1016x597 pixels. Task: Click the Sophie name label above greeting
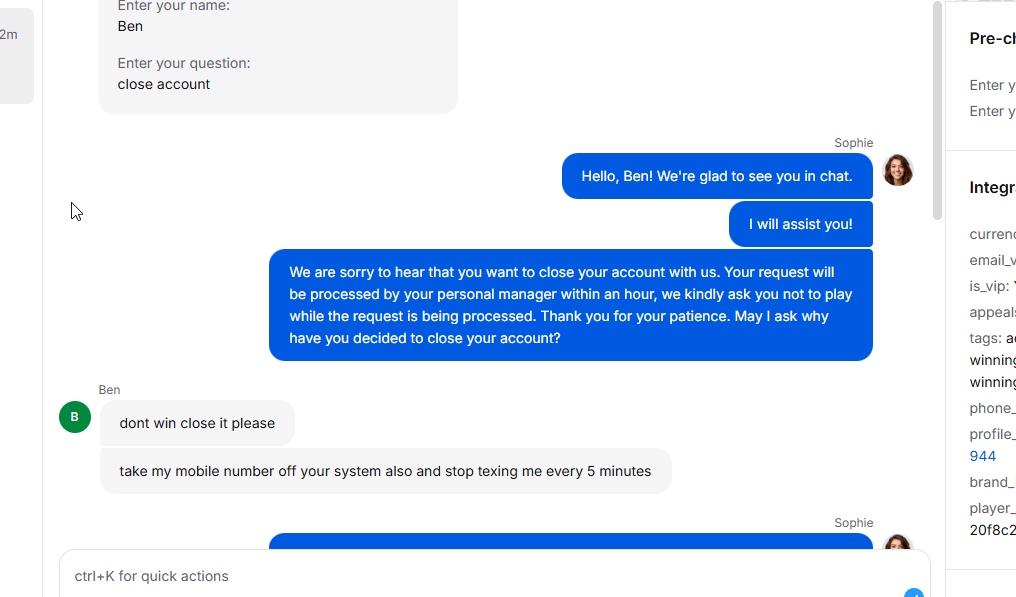[x=853, y=143]
